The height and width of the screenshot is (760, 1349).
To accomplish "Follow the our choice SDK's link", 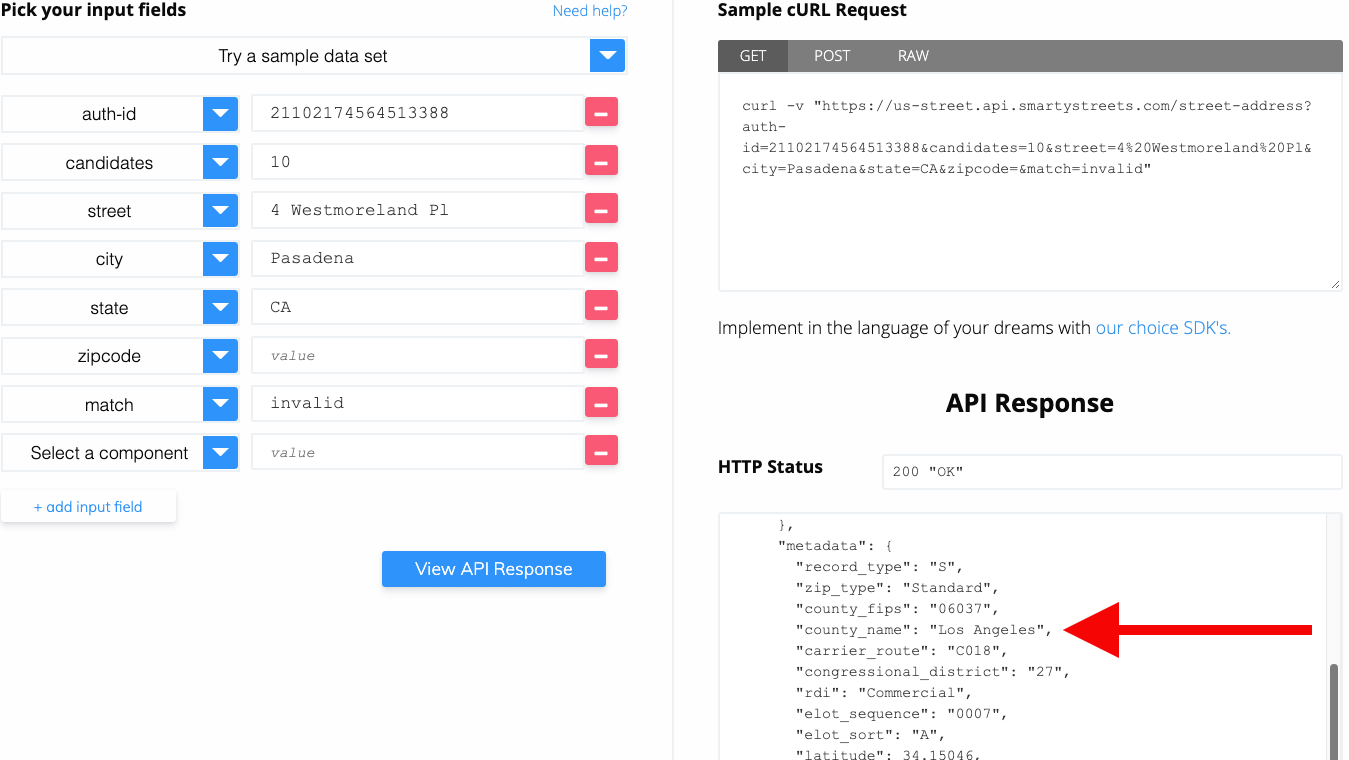I will pyautogui.click(x=1162, y=327).
